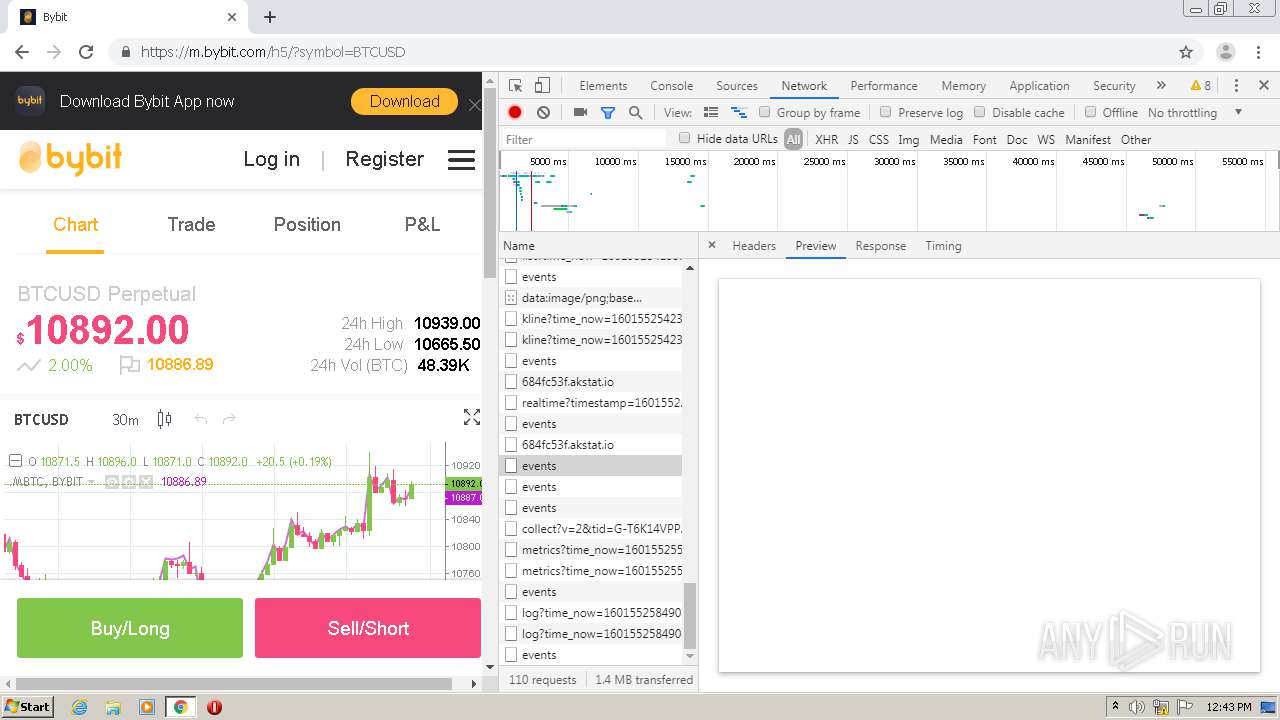Open network search magnifier icon
Screen dimensions: 1280x720
point(635,113)
